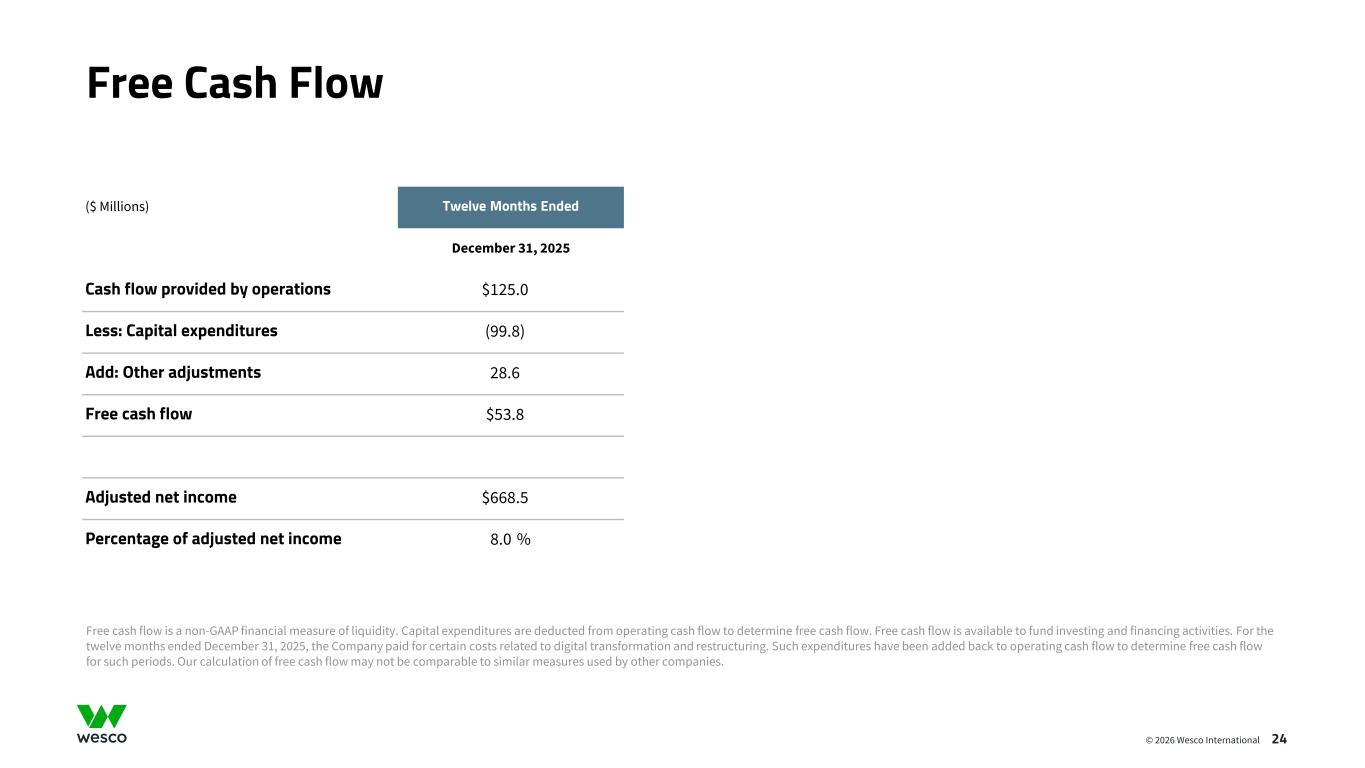Select the 28.6 other adjustments value
1365x768 pixels.
pyautogui.click(x=504, y=373)
